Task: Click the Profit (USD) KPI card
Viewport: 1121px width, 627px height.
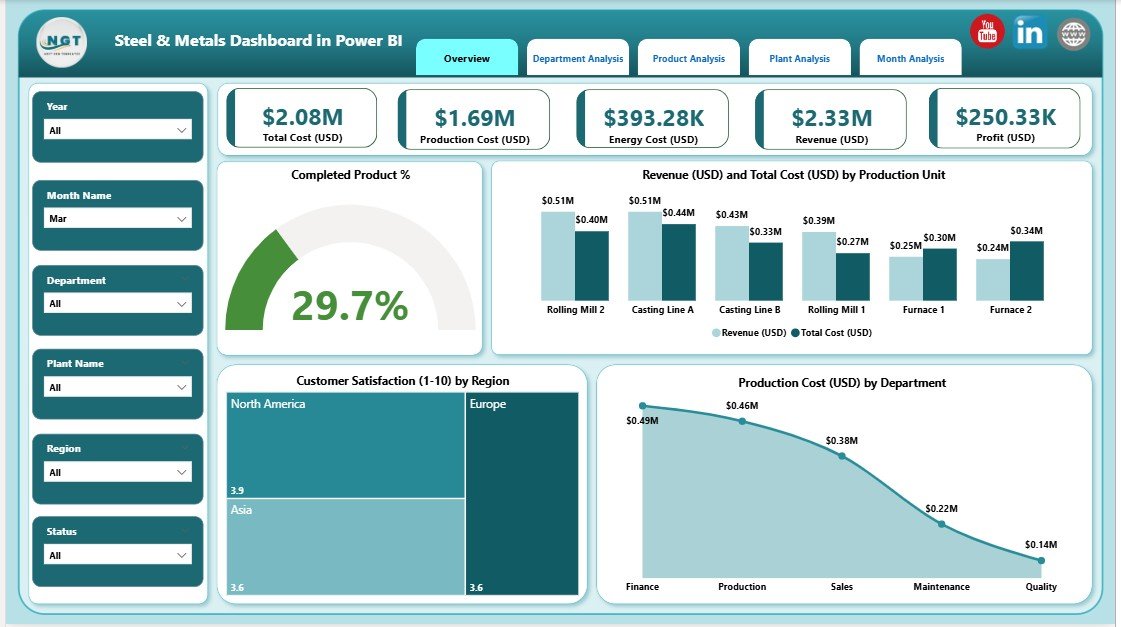Action: [1005, 119]
